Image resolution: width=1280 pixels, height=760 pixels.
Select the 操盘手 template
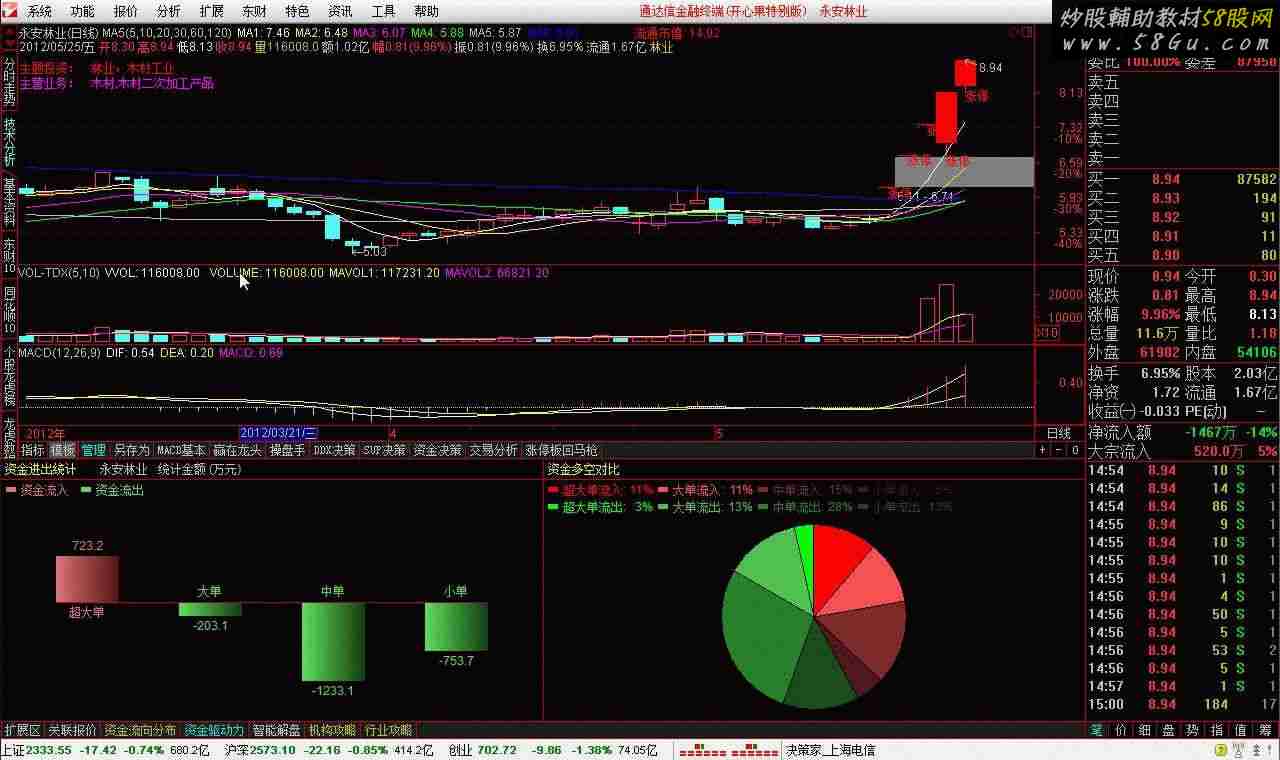click(287, 450)
